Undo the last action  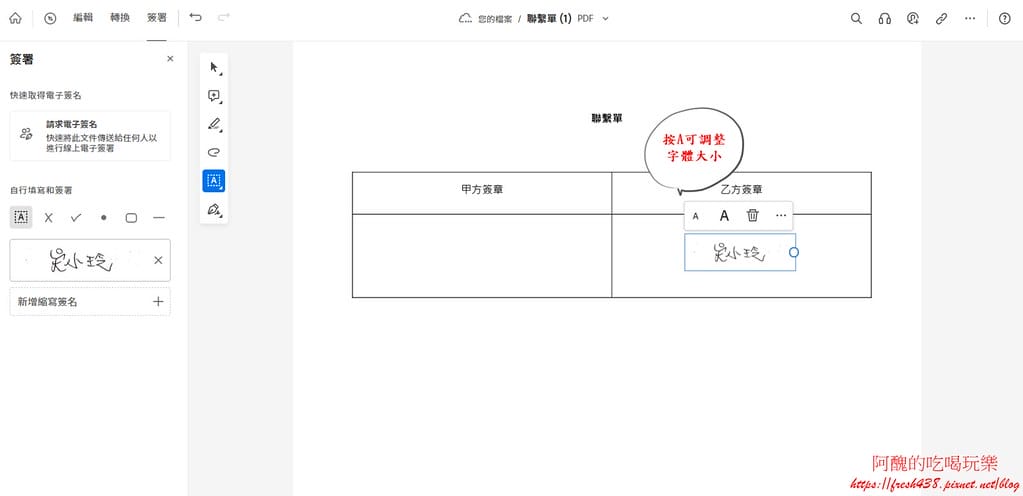click(195, 18)
